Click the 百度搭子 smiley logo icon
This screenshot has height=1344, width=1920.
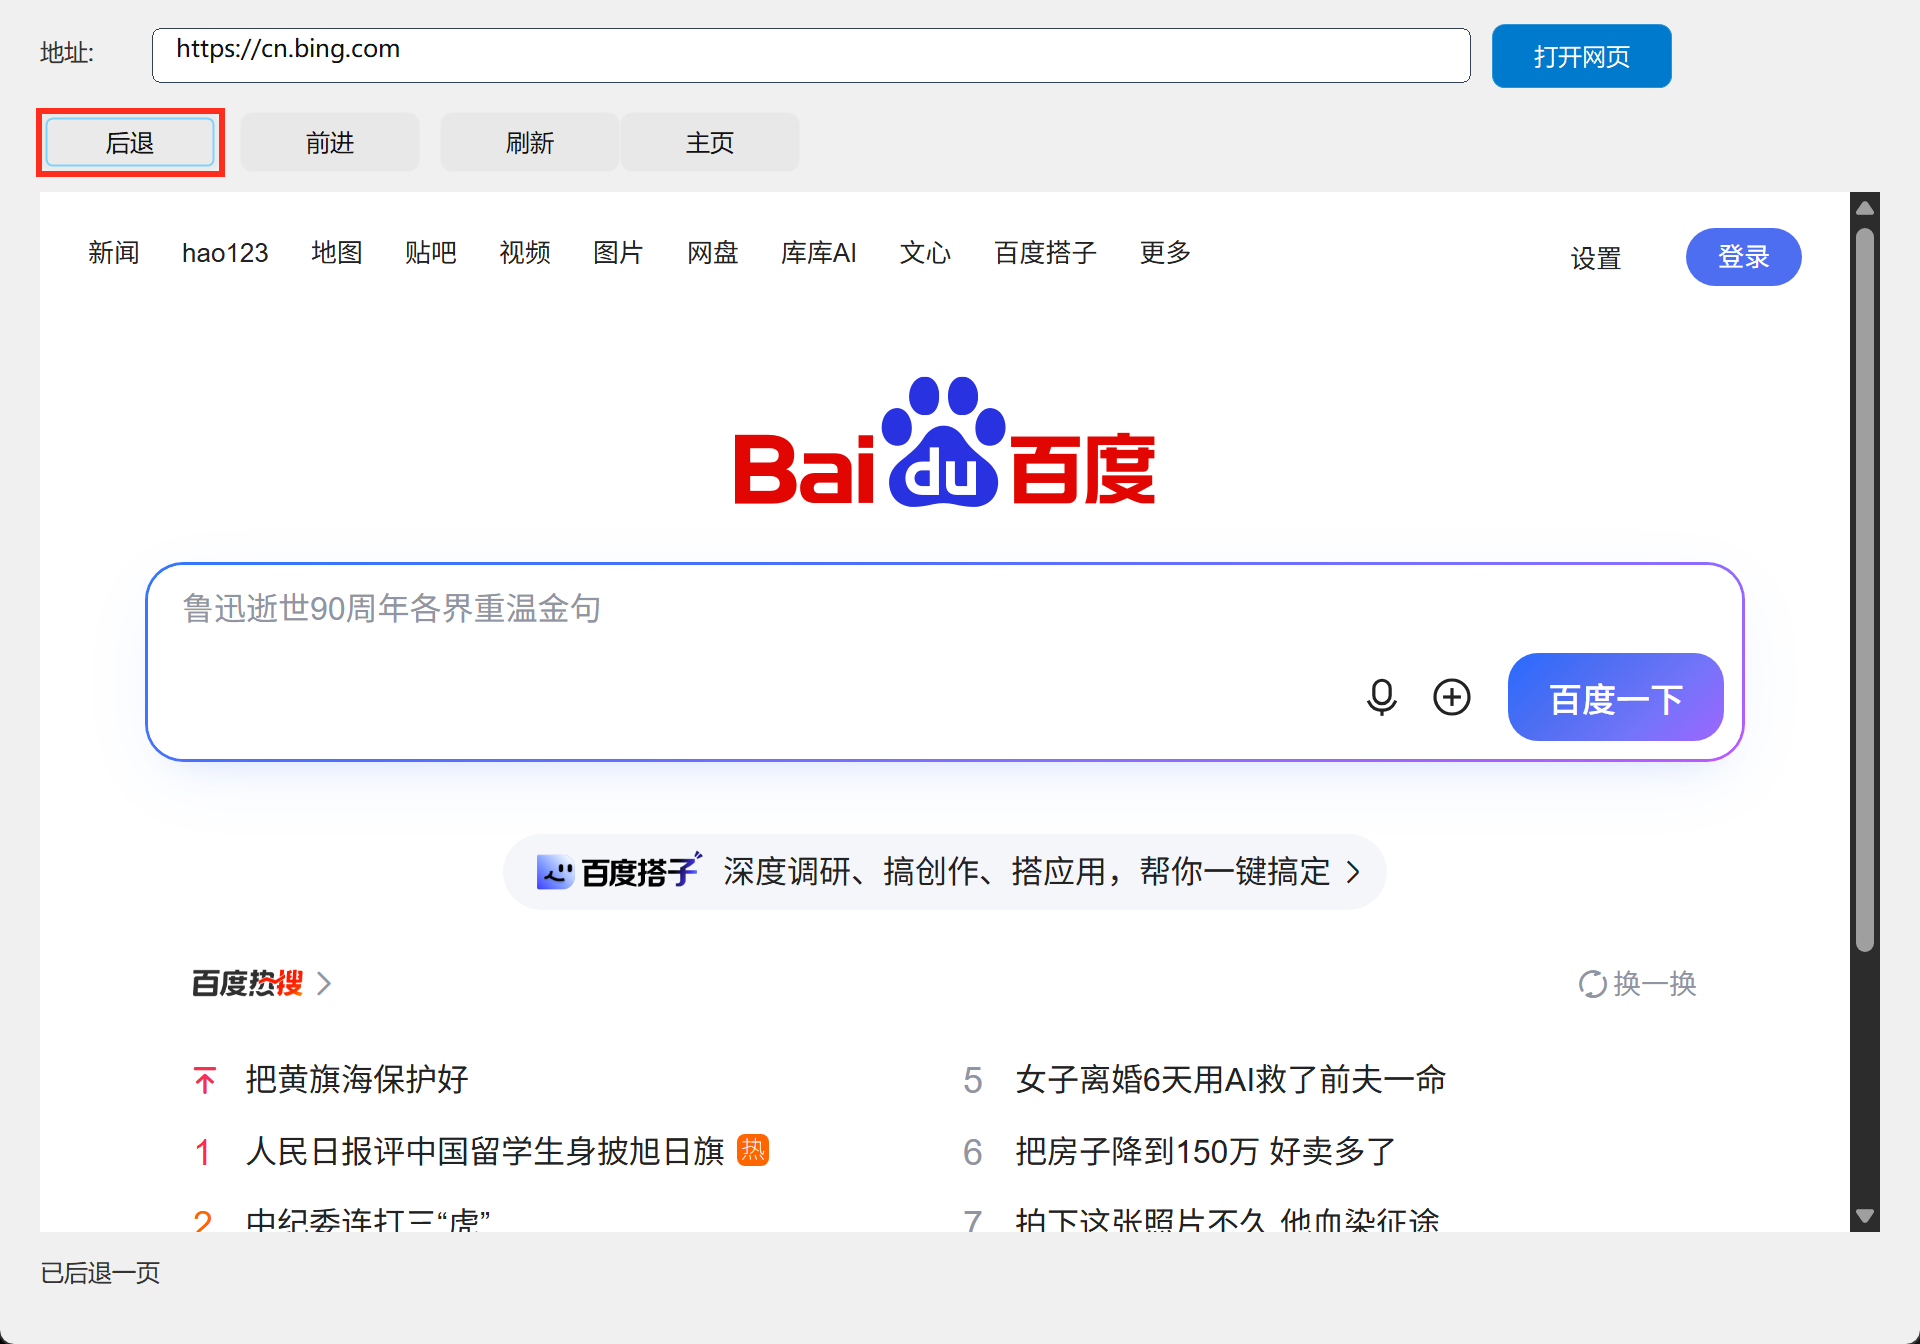[x=555, y=872]
